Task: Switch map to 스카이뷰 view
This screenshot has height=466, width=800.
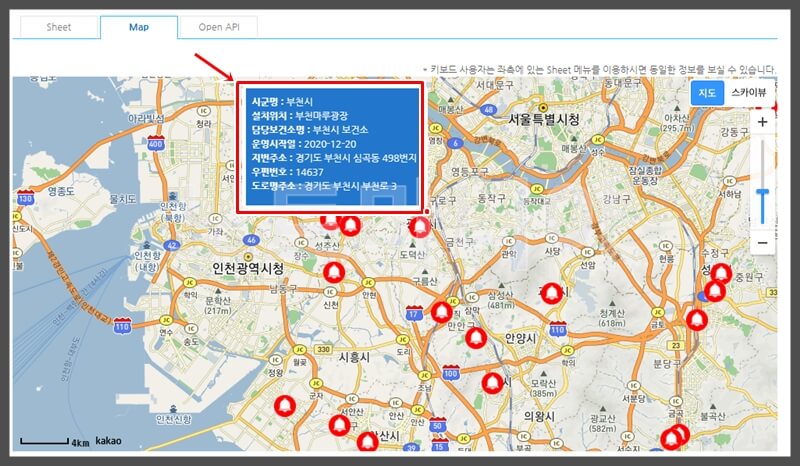Action: pyautogui.click(x=749, y=93)
